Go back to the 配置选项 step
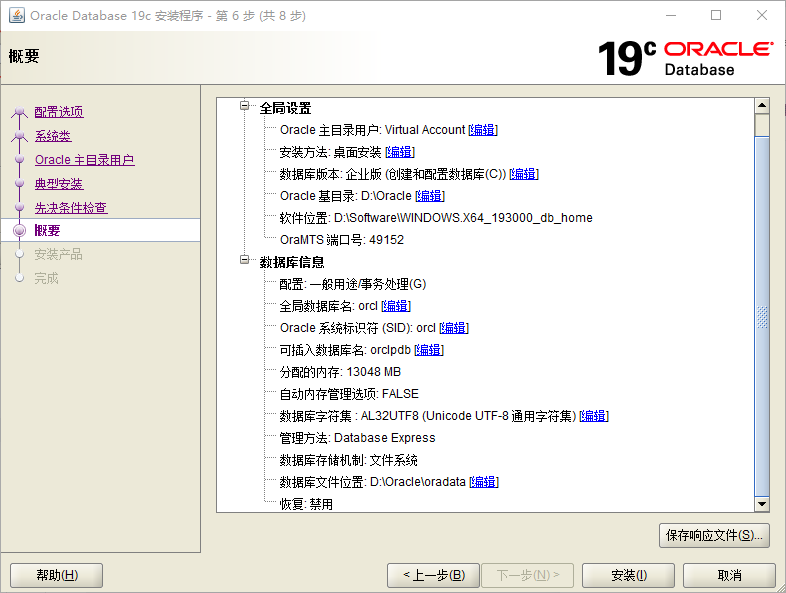Image resolution: width=786 pixels, height=593 pixels. point(59,112)
